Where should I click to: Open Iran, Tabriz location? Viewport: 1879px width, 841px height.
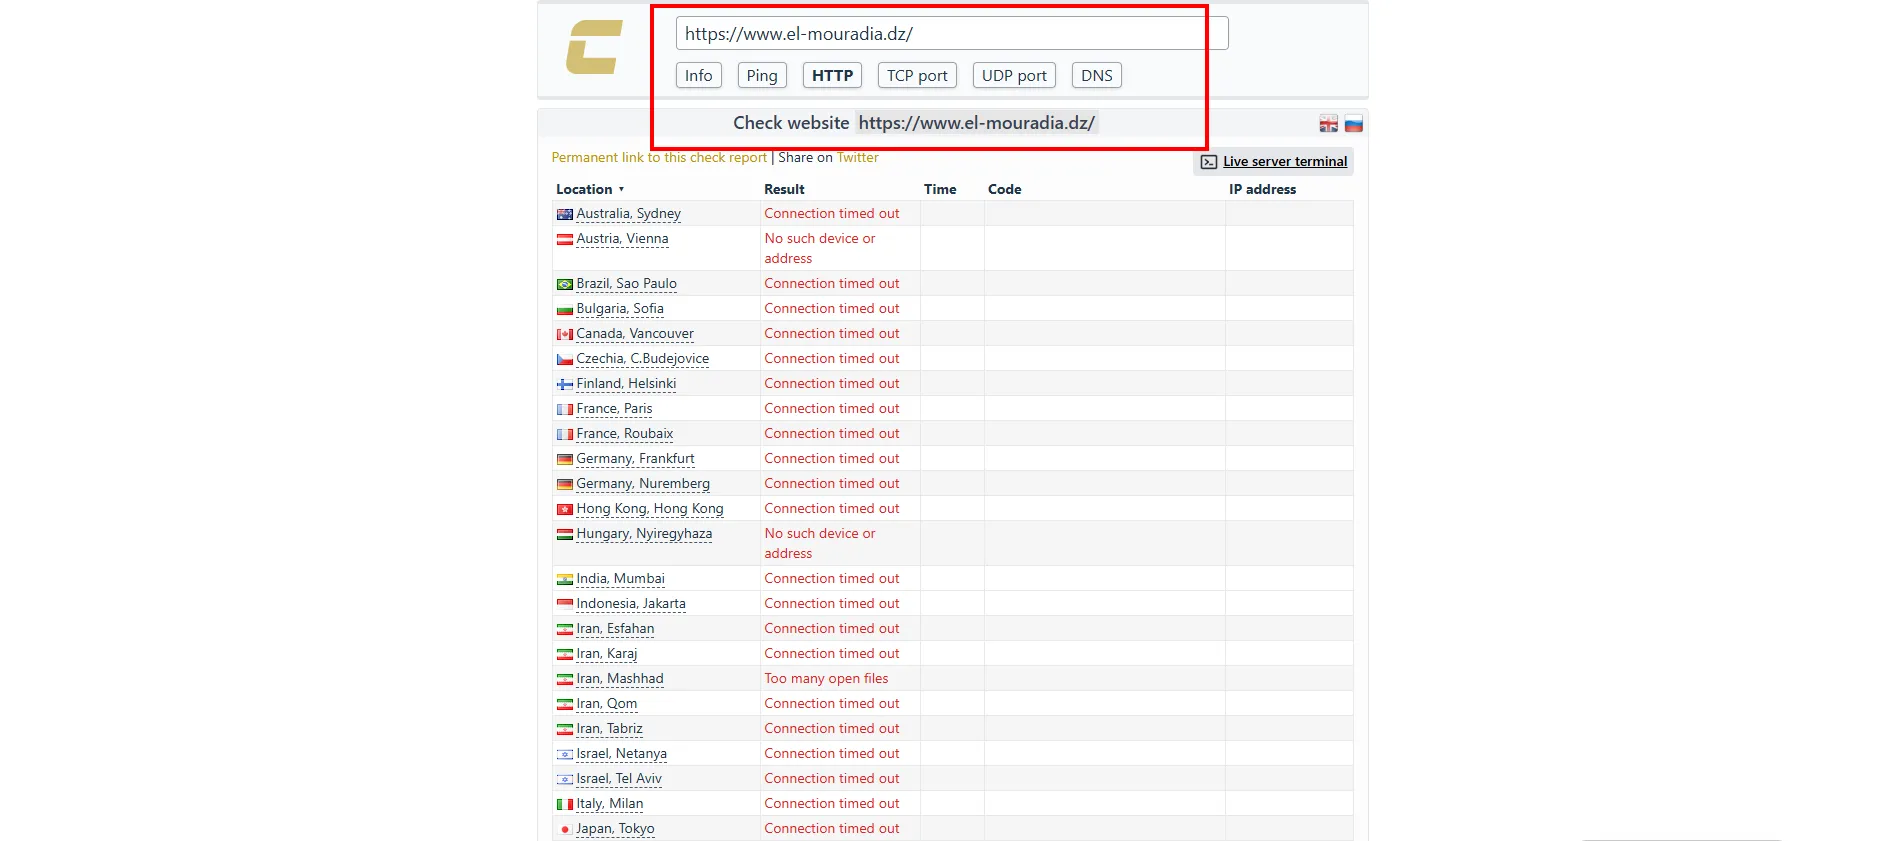(609, 729)
